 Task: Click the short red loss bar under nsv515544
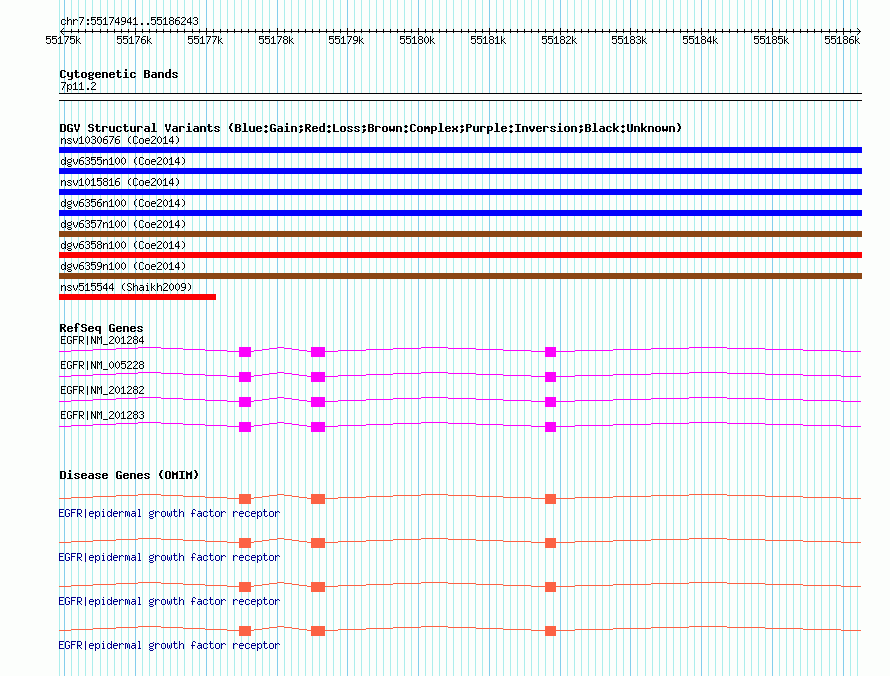click(x=137, y=297)
